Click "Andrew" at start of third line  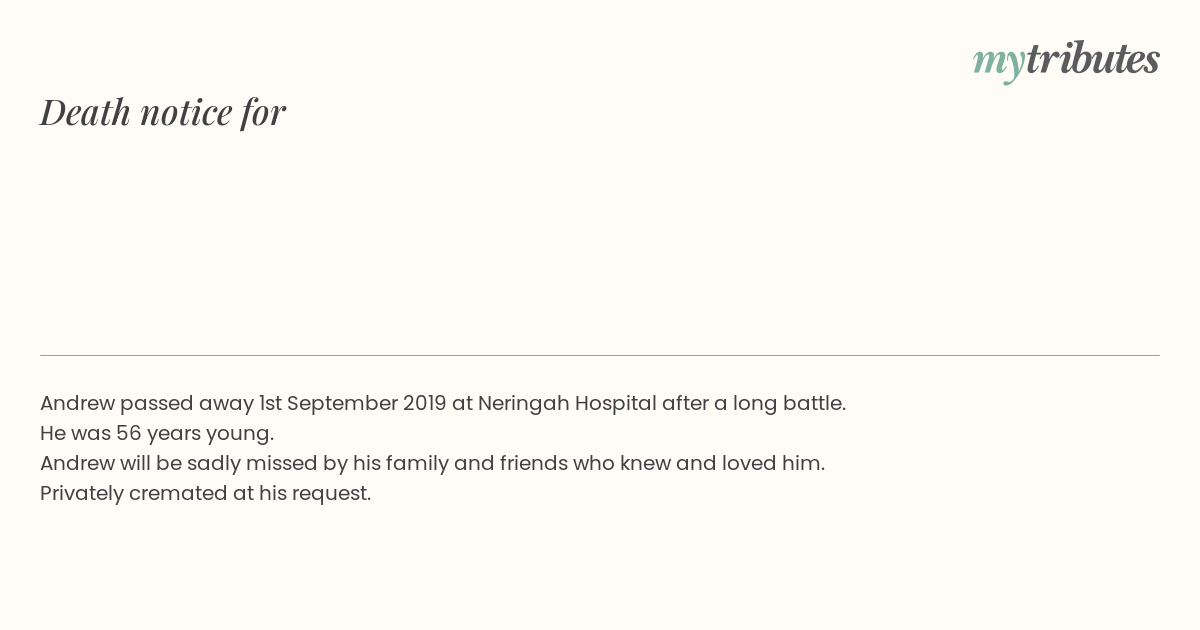(77, 463)
